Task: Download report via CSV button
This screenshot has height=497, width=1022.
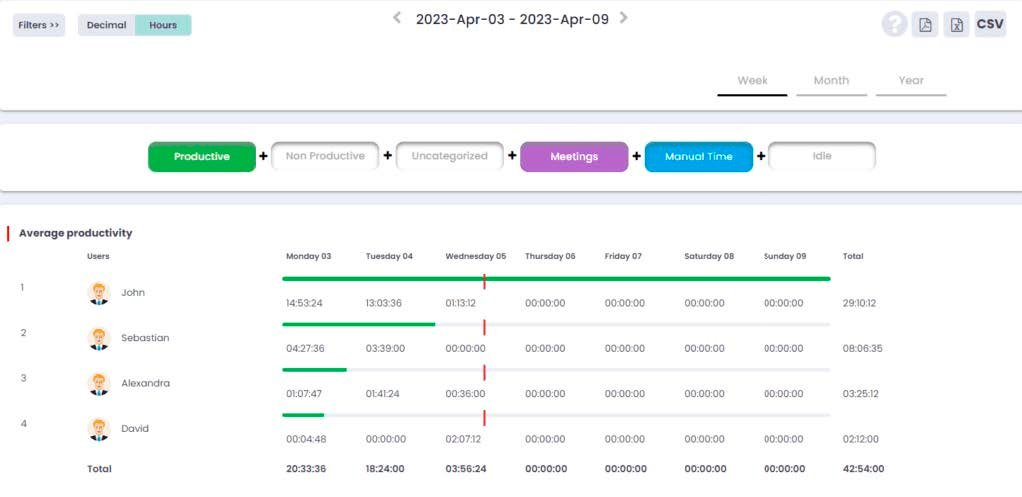Action: tap(990, 25)
